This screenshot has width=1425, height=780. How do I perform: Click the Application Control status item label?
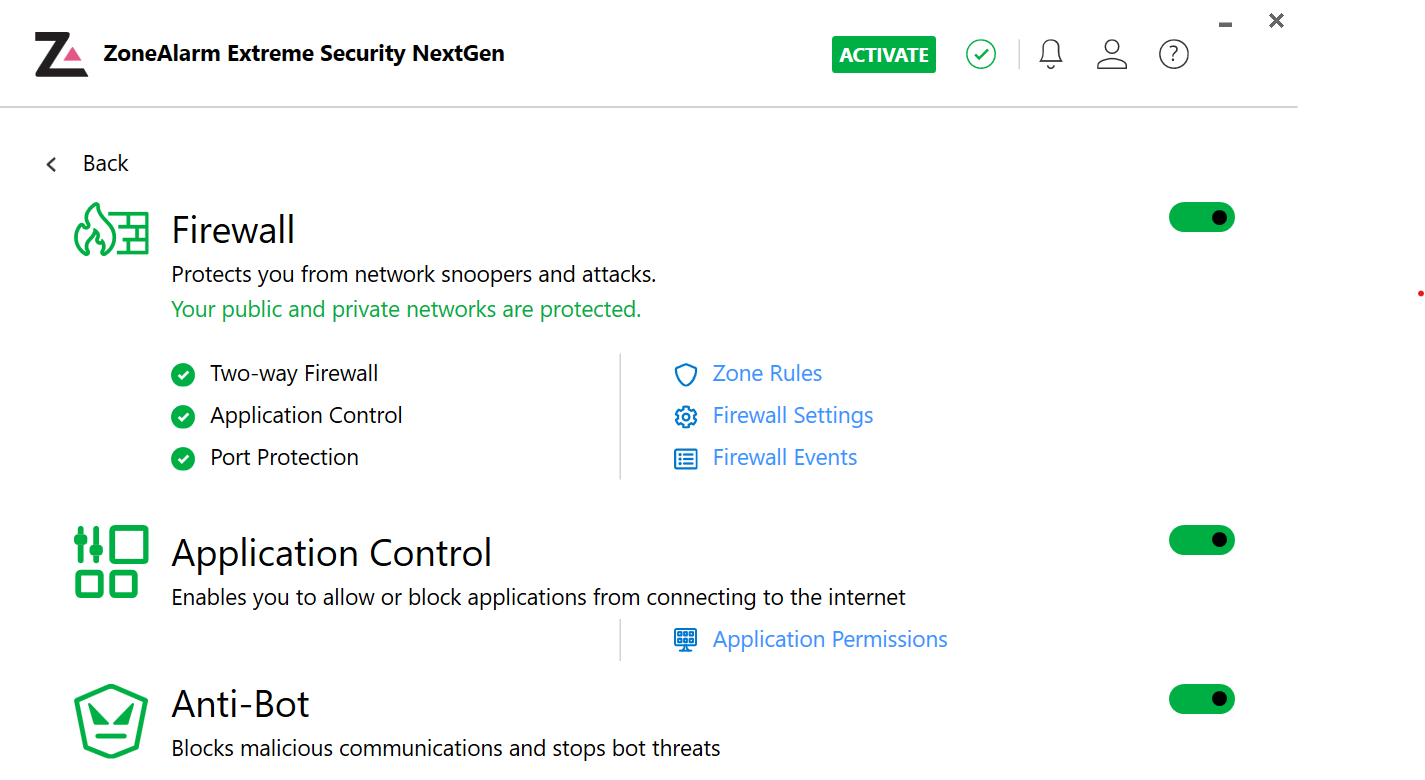[x=306, y=416]
